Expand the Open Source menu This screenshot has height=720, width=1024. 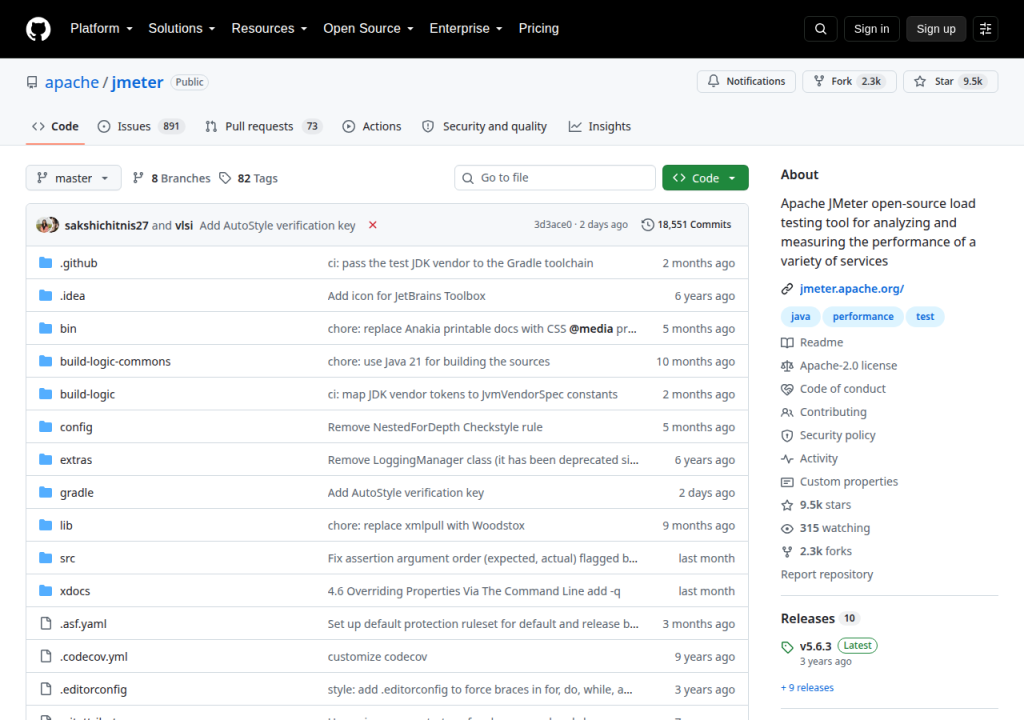(x=368, y=29)
